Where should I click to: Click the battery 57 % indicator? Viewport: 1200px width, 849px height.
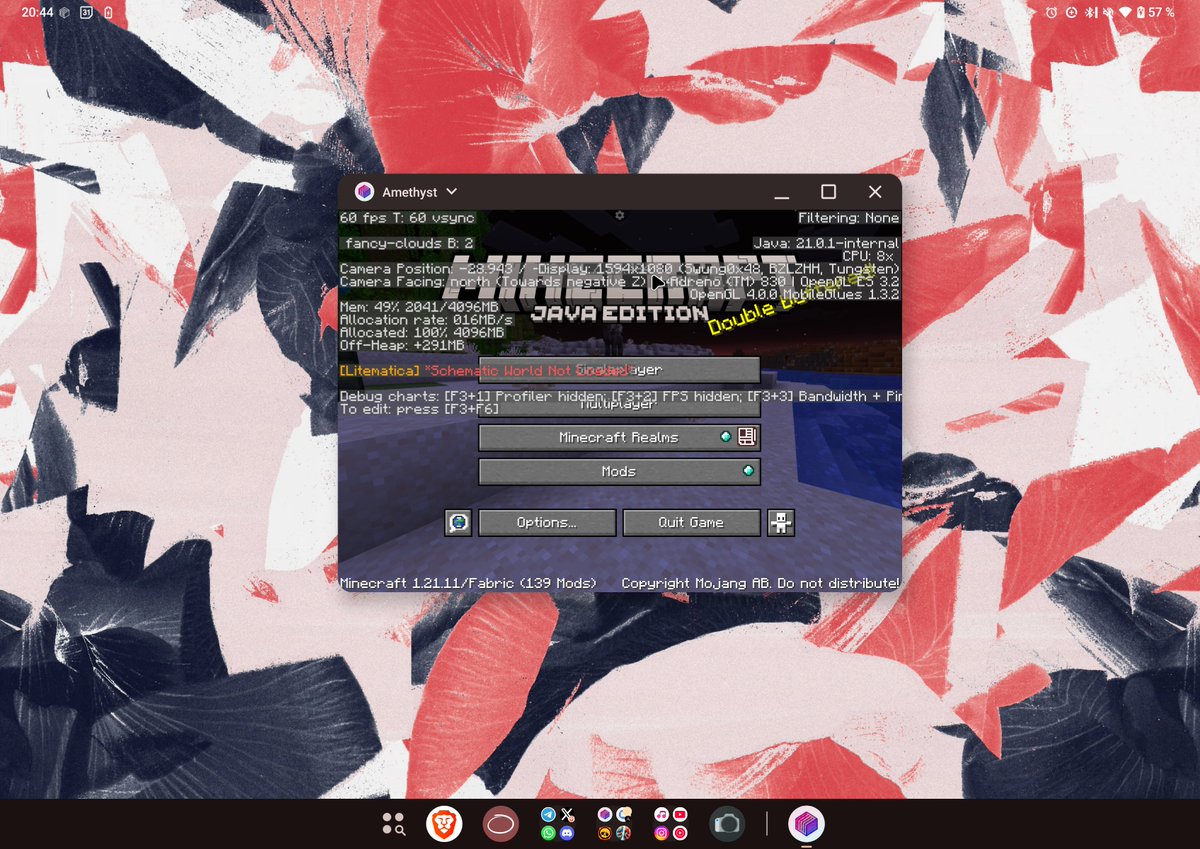[1154, 12]
